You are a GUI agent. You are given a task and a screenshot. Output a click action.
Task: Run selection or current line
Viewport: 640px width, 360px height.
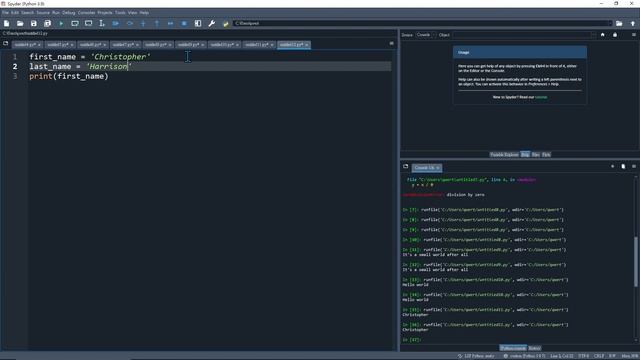click(x=102, y=24)
